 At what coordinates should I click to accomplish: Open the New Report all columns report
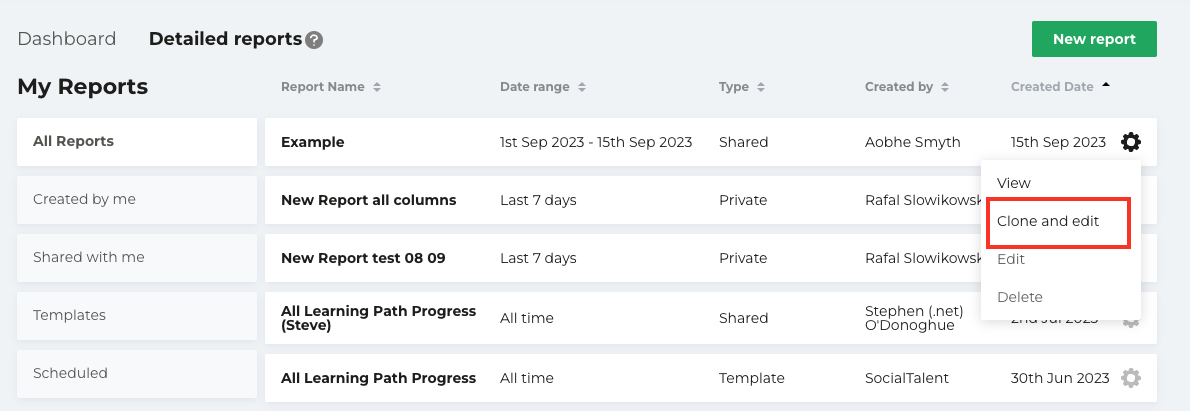tap(368, 200)
